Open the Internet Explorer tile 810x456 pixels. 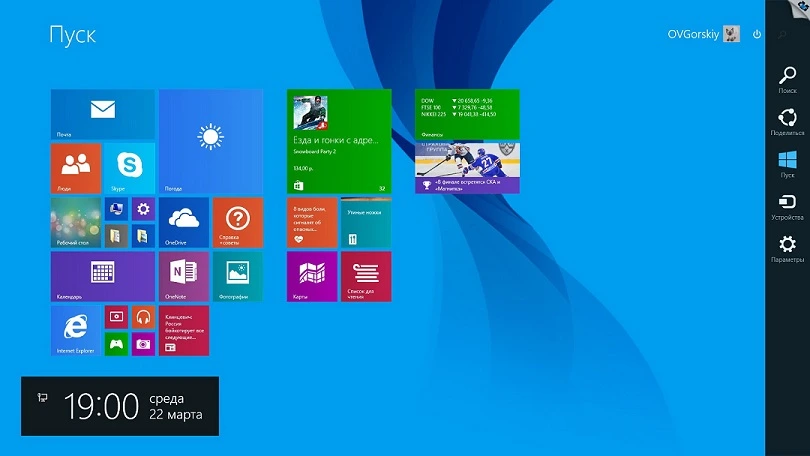tap(76, 331)
